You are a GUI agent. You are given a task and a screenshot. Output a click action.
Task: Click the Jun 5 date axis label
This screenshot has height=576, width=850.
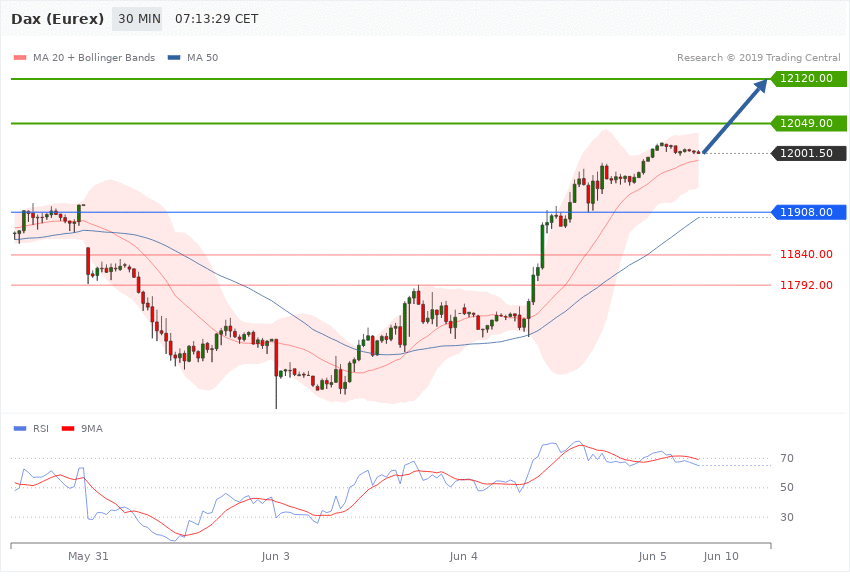click(x=652, y=556)
